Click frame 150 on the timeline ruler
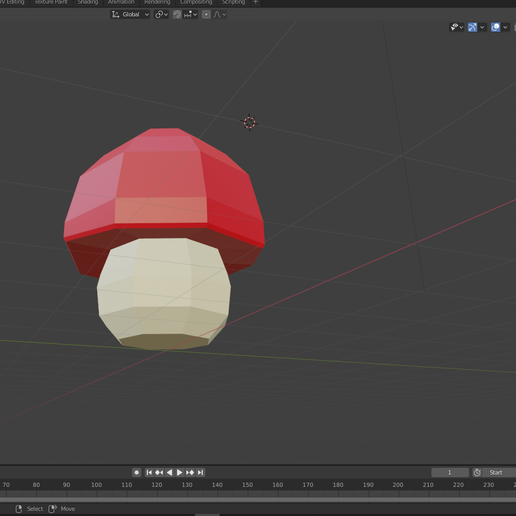 point(247,485)
